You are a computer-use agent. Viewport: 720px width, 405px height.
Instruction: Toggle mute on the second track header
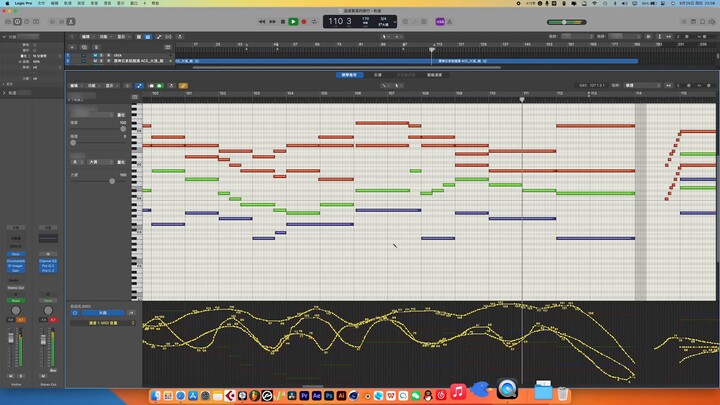96,61
